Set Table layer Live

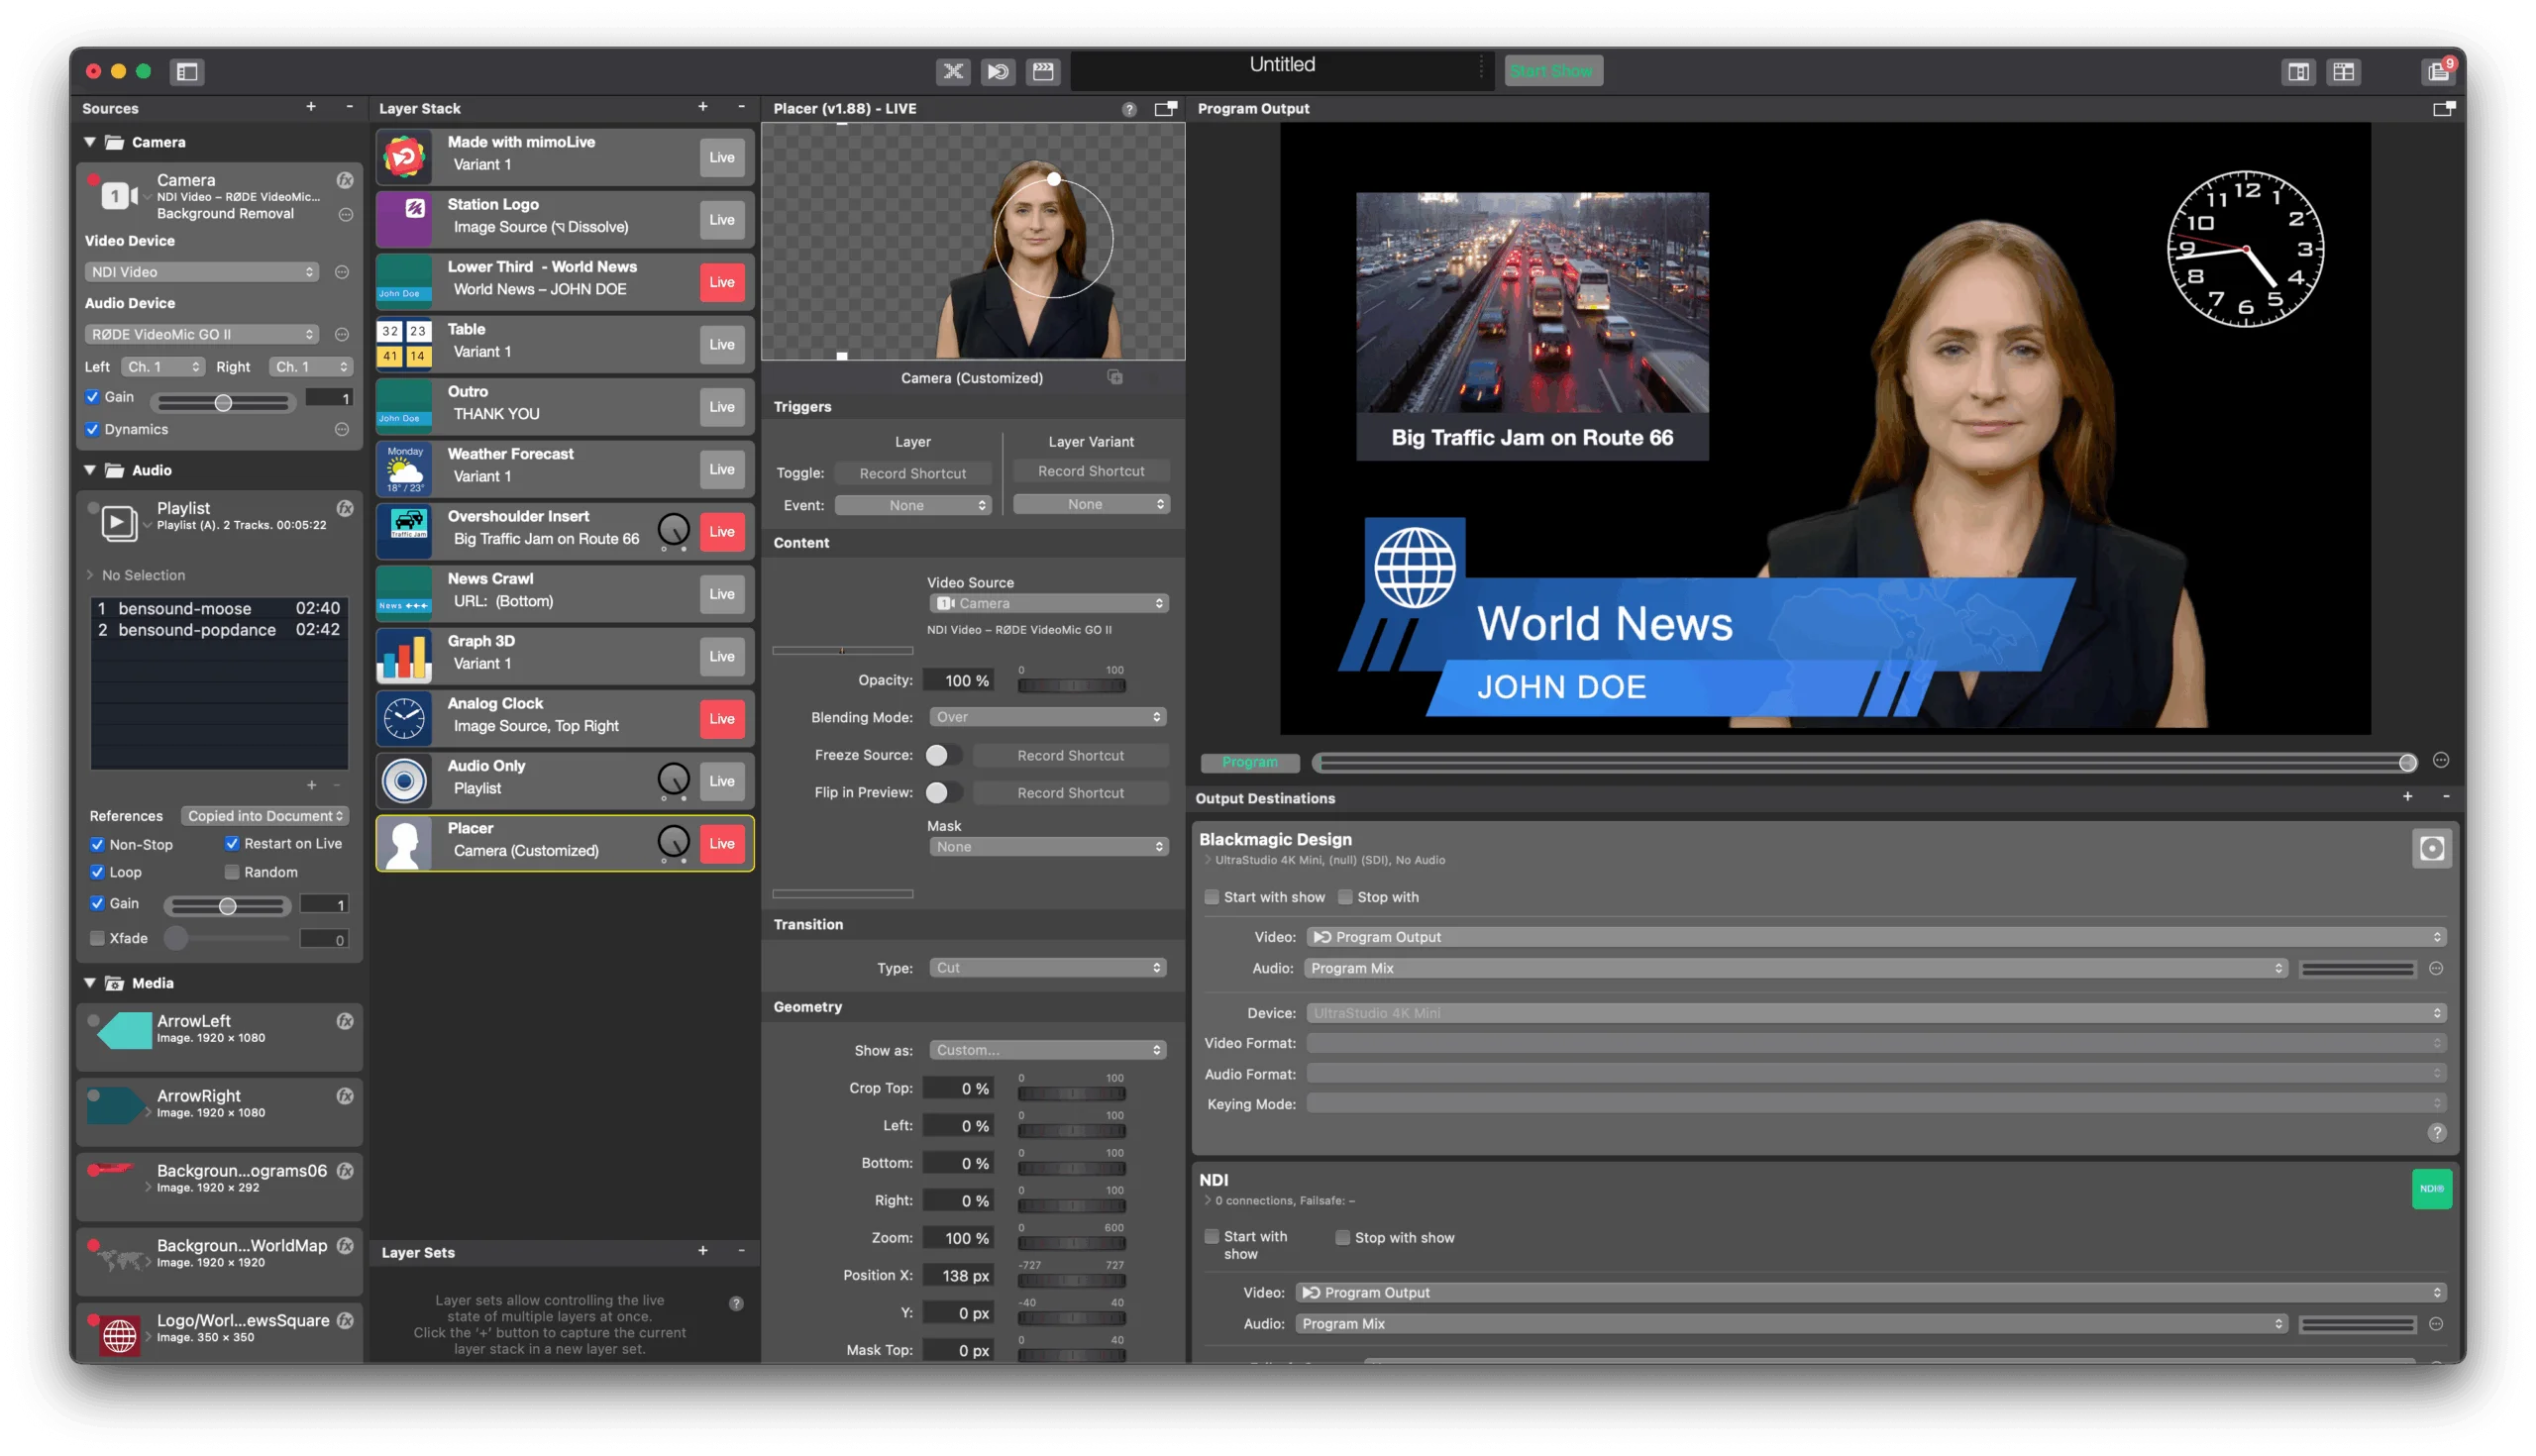click(722, 344)
